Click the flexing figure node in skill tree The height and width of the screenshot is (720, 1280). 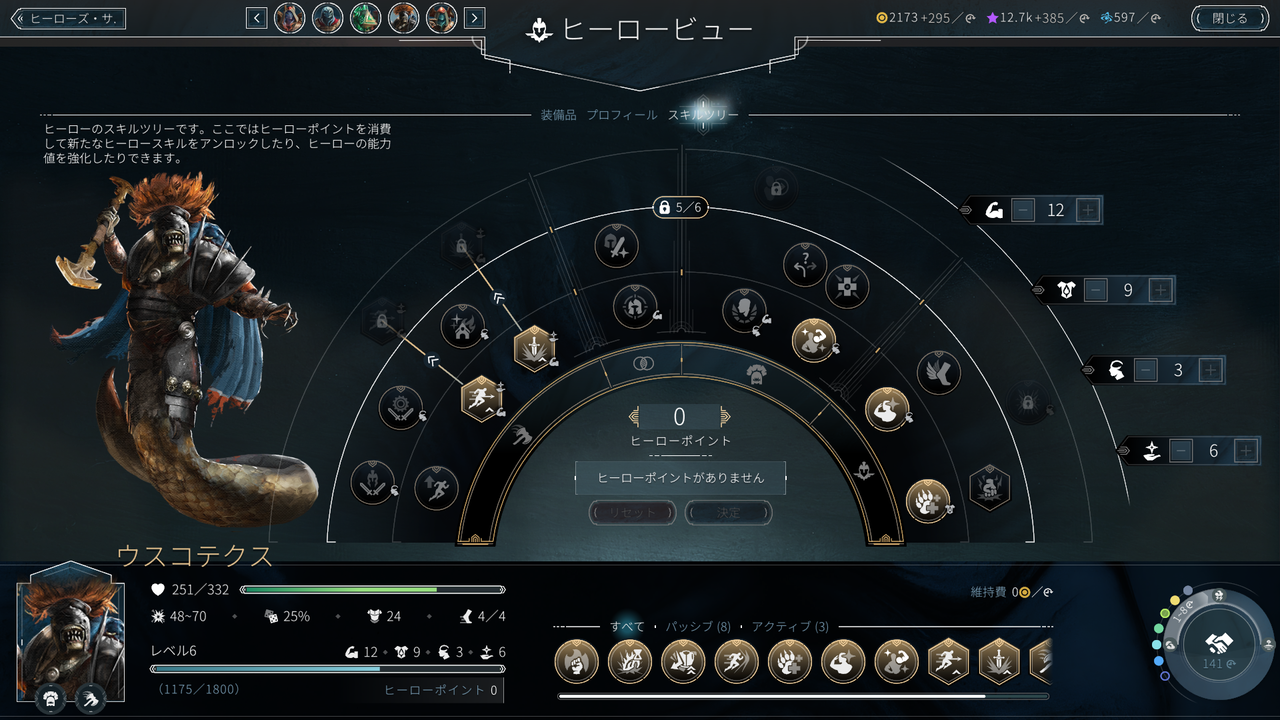pyautogui.click(x=814, y=340)
